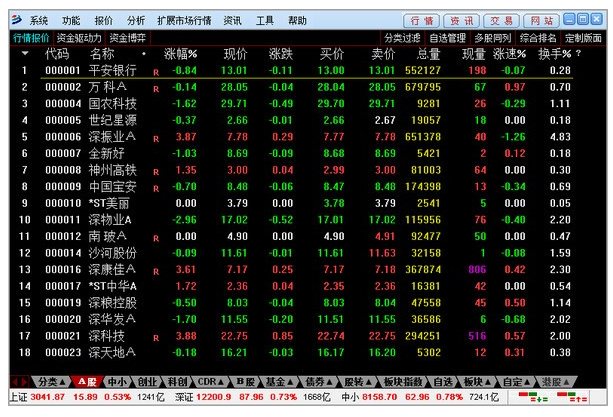Open the column dropdown triangle before 代码
613x417 pixels.
coord(25,53)
